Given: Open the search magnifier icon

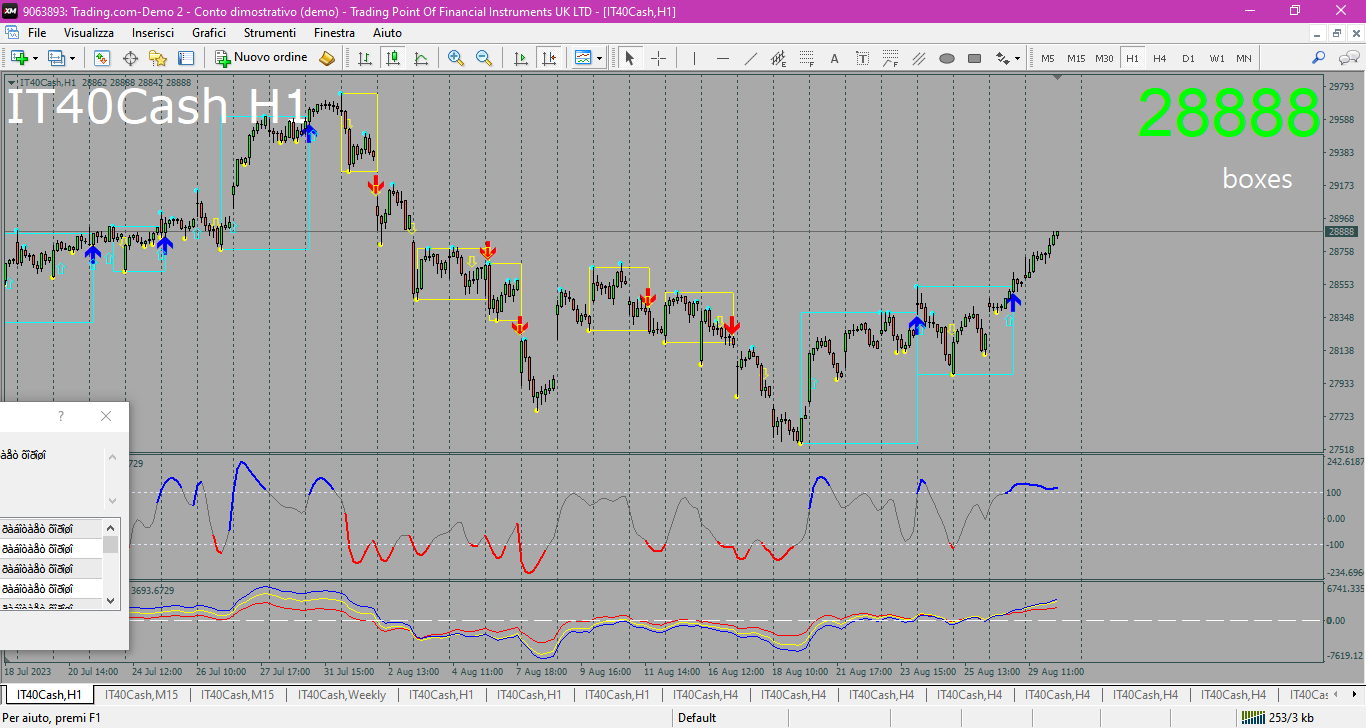Looking at the screenshot, I should pos(1319,58).
